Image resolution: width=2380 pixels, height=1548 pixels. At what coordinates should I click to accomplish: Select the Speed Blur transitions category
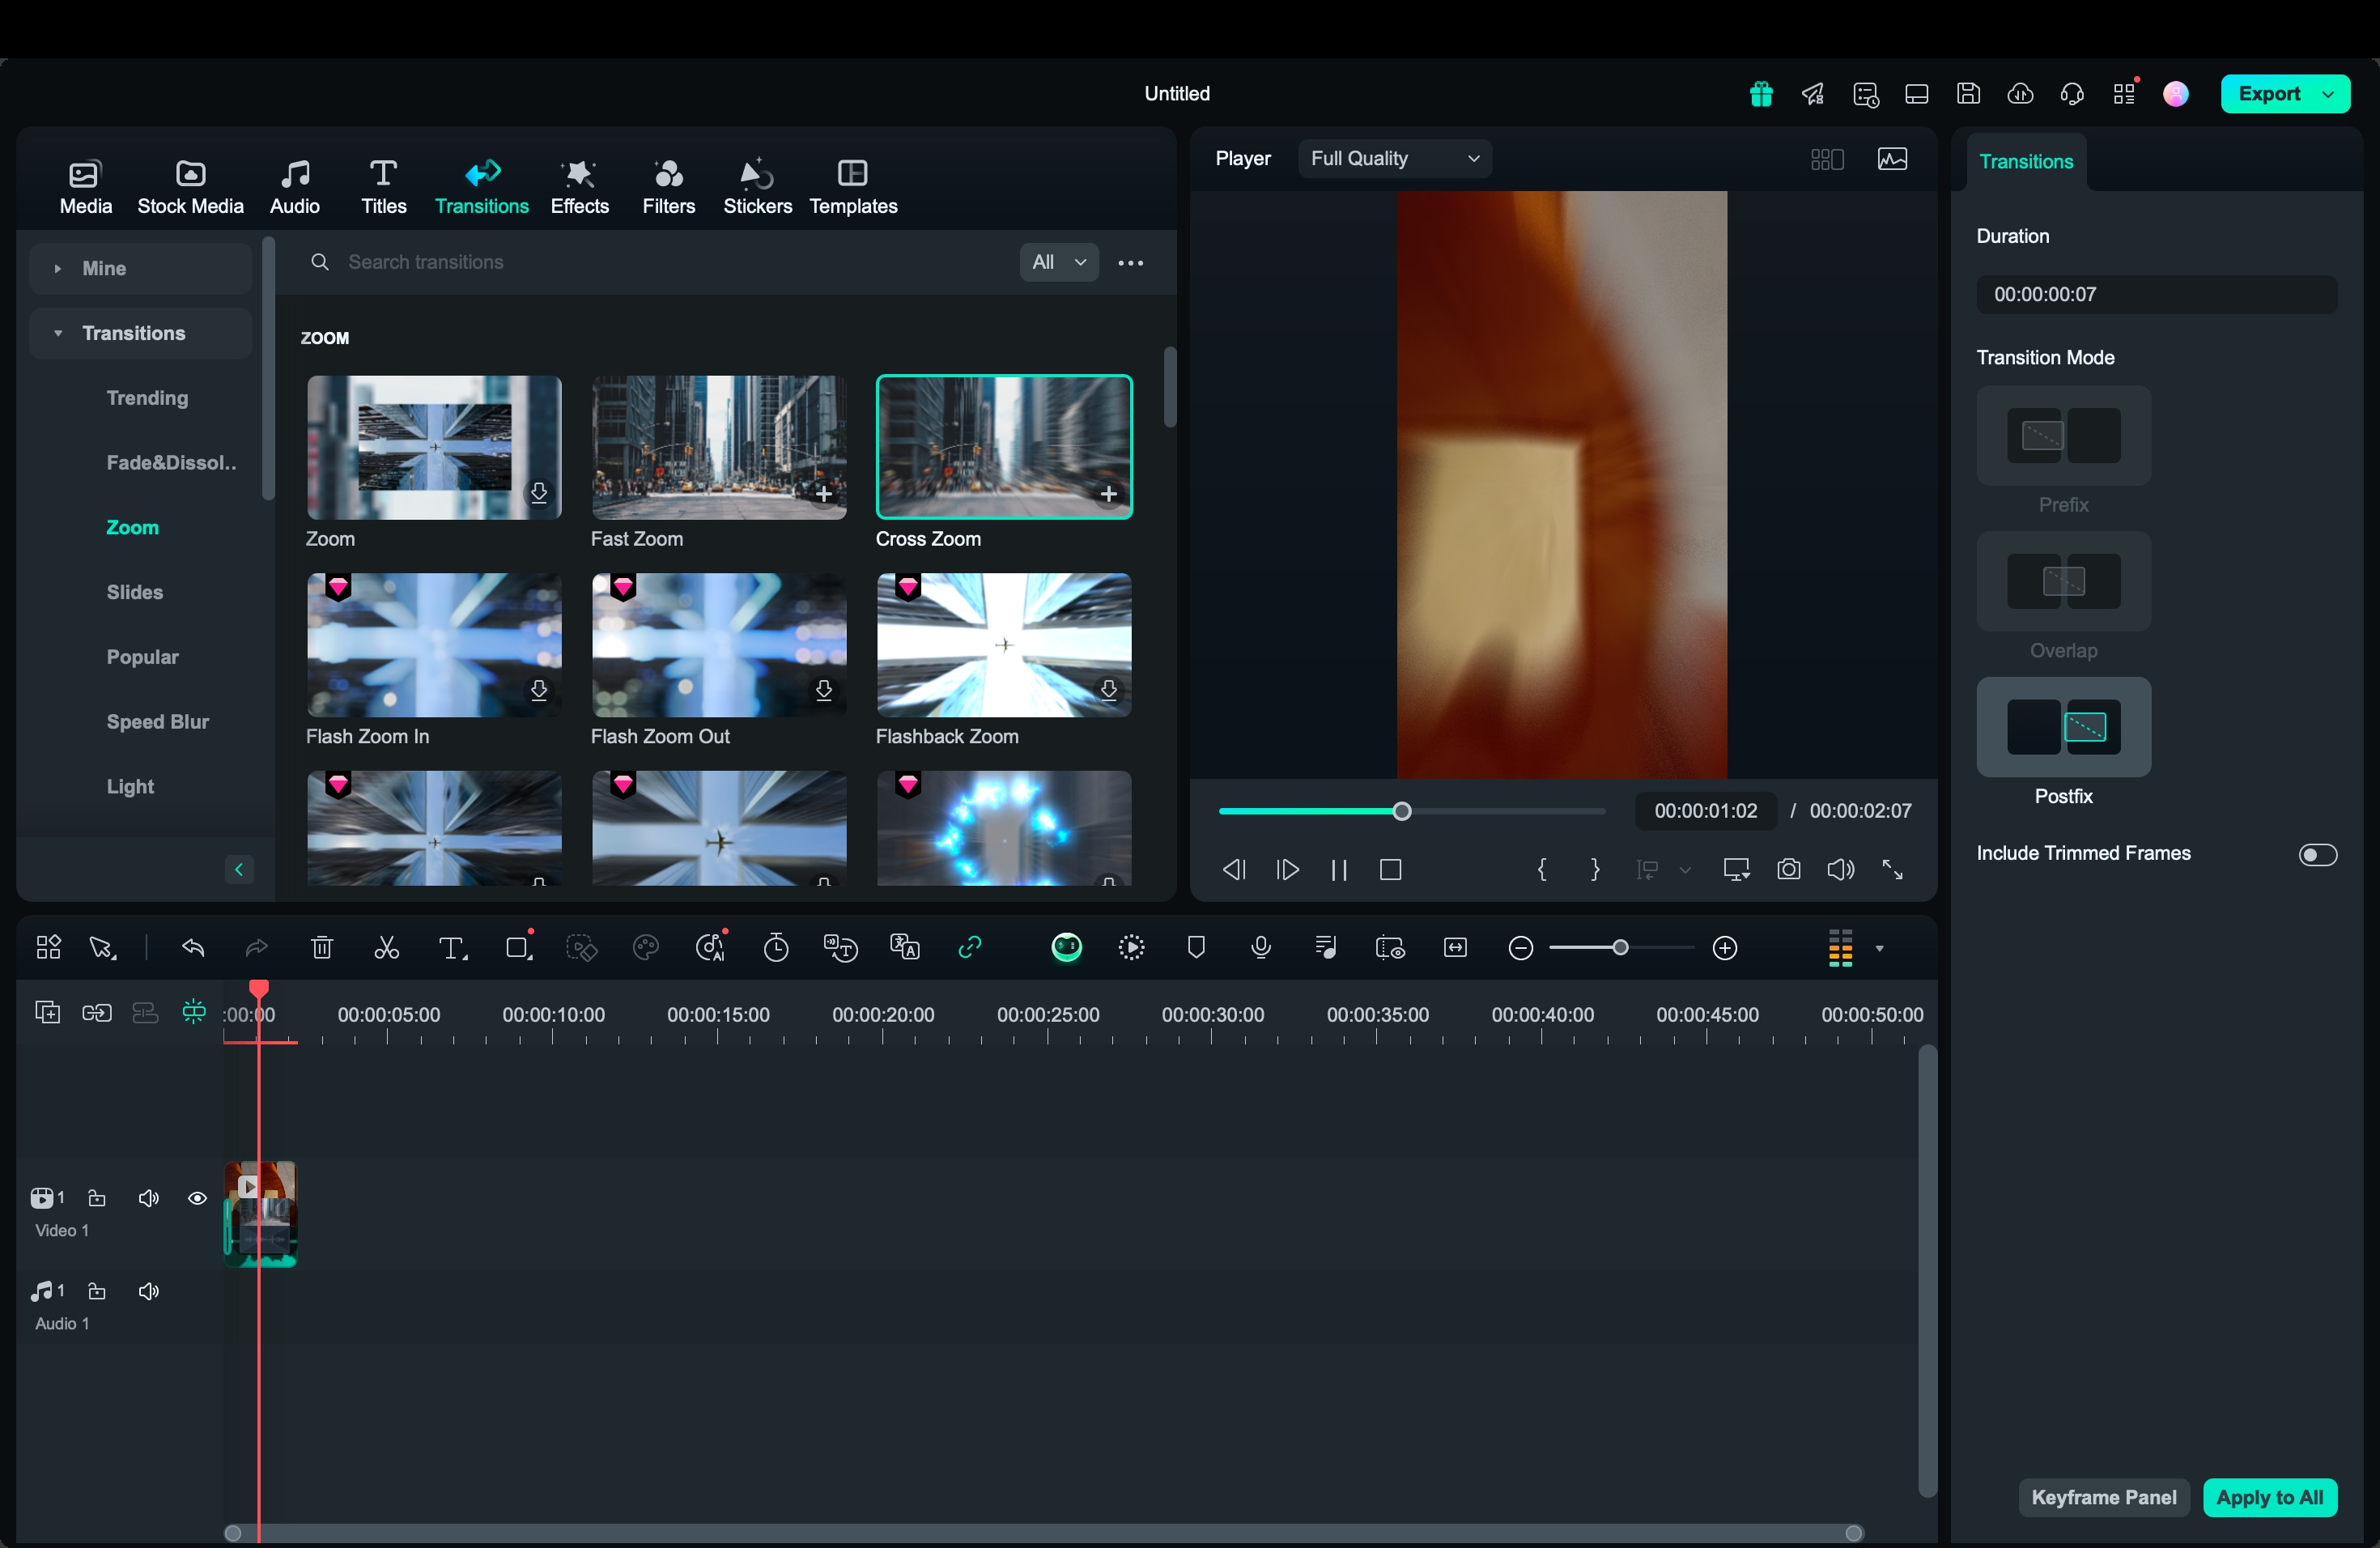[158, 722]
